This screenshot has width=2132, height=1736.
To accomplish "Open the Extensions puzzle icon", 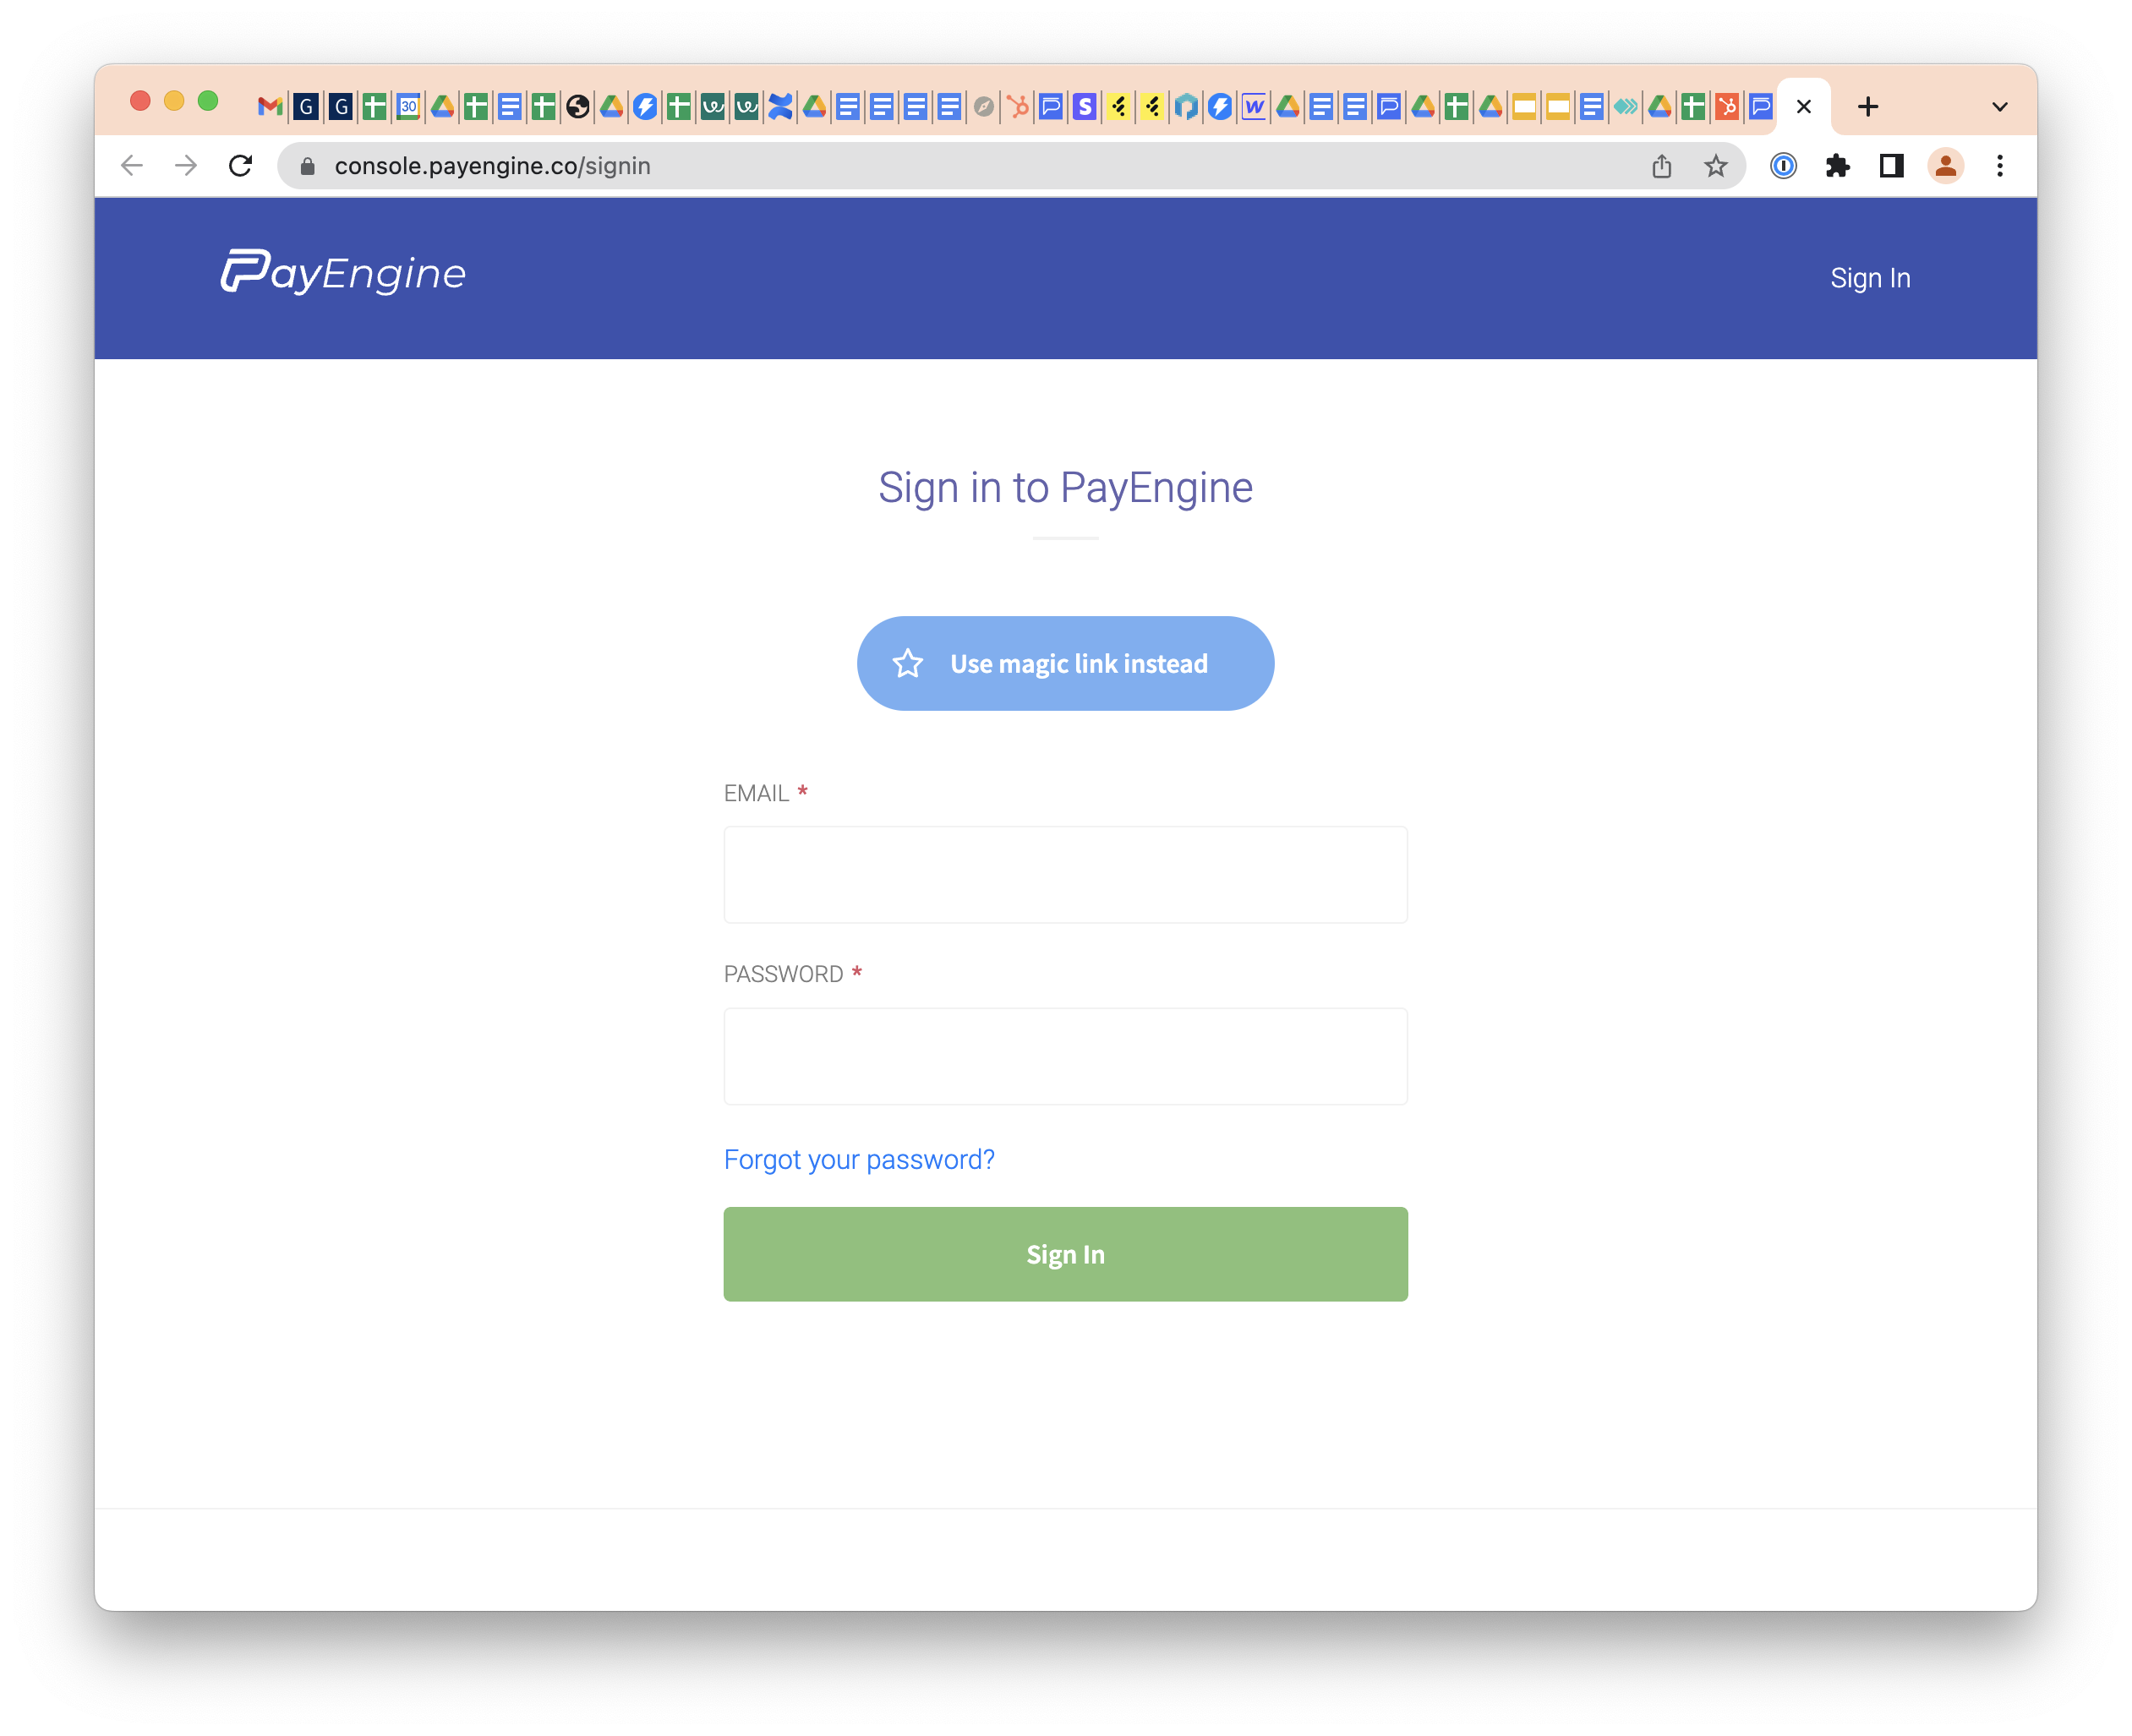I will pos(1837,166).
